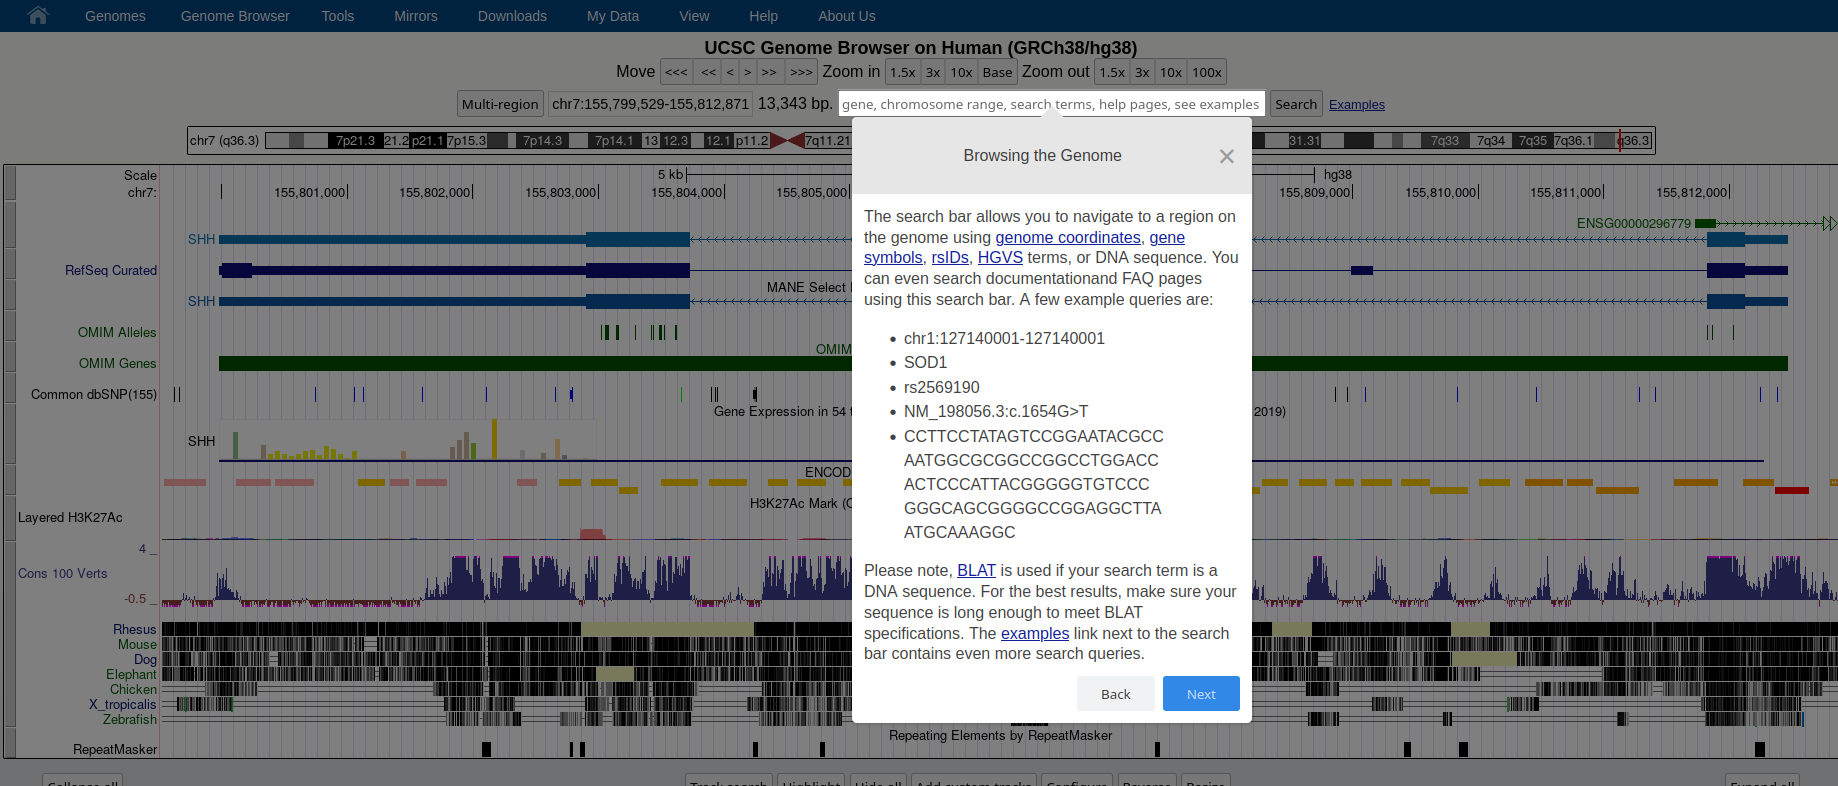Click the single > move right button

click(747, 72)
